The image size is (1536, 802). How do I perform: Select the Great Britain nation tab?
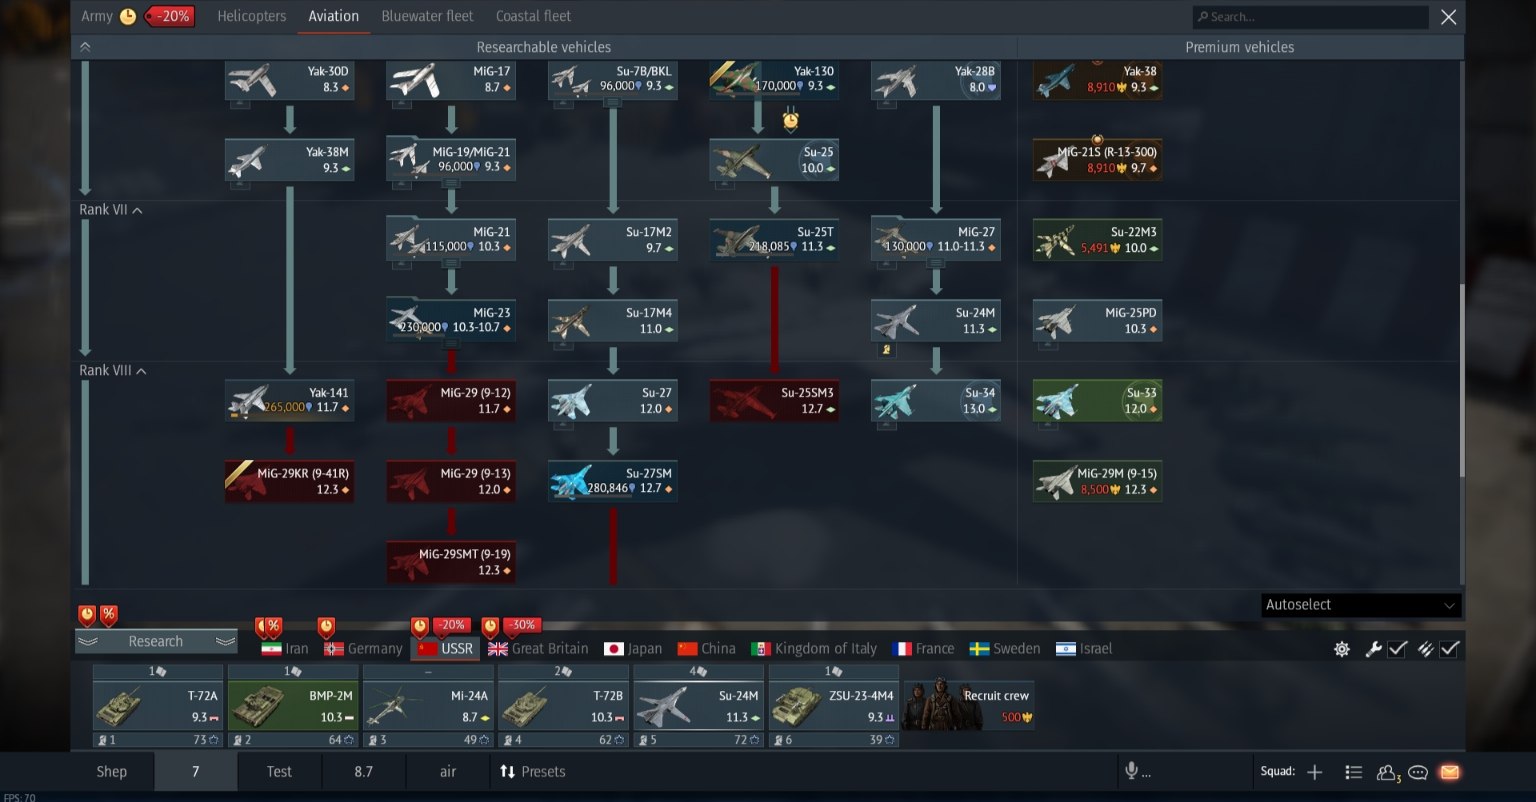pyautogui.click(x=538, y=649)
